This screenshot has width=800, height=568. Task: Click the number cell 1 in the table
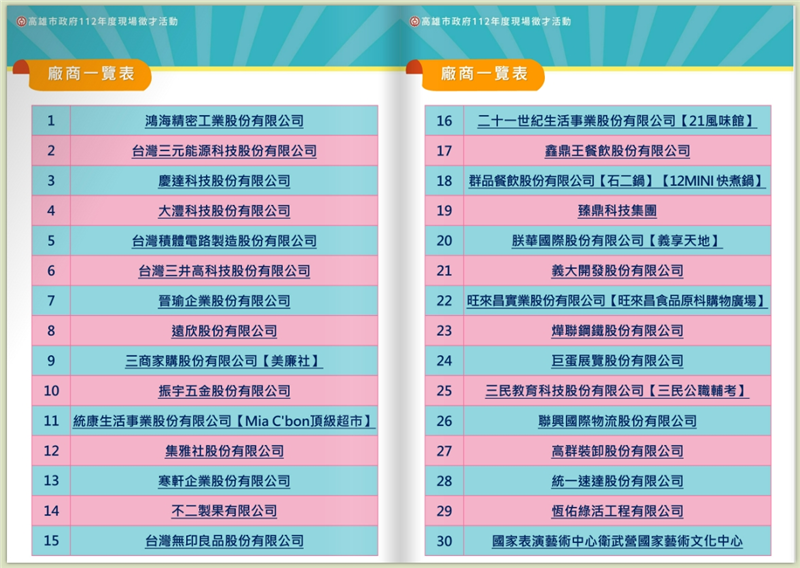coord(51,121)
